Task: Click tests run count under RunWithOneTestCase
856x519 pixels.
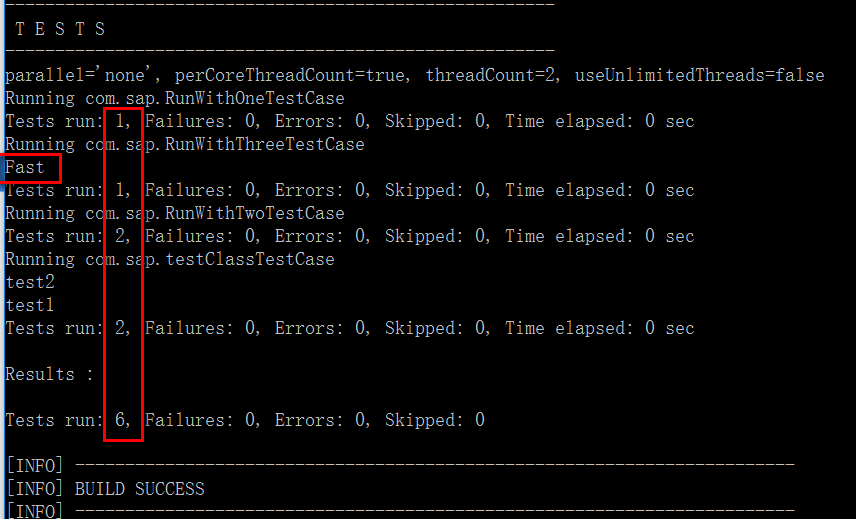Action: point(120,121)
